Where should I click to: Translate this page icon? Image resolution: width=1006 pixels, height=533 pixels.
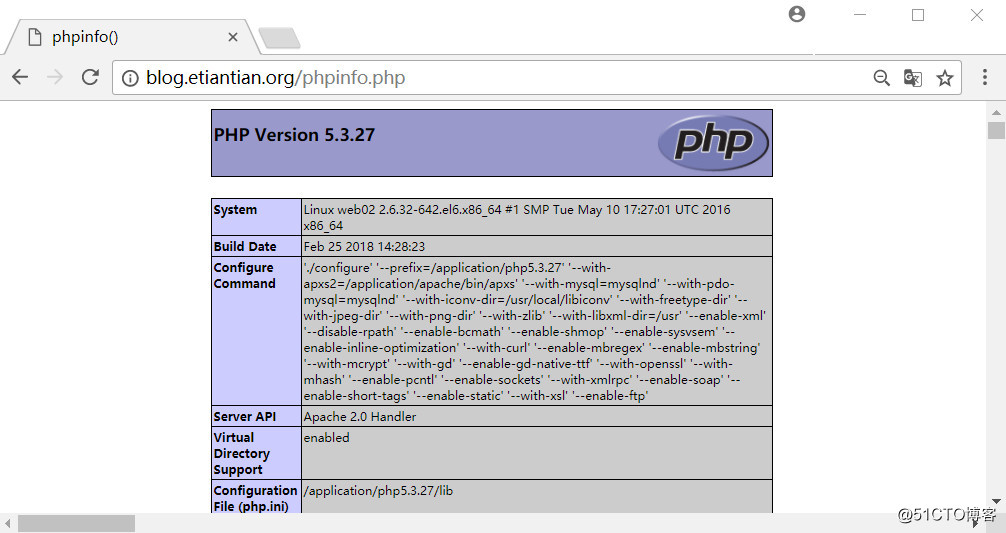click(912, 78)
